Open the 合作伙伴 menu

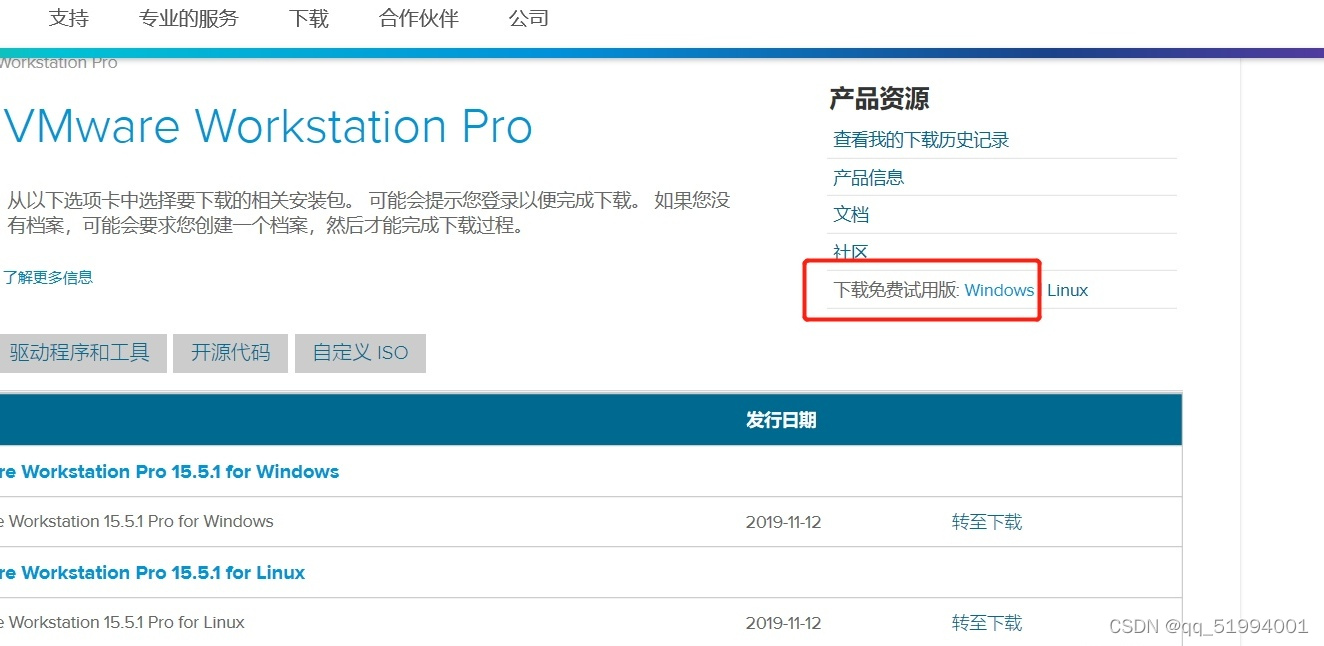pyautogui.click(x=419, y=18)
